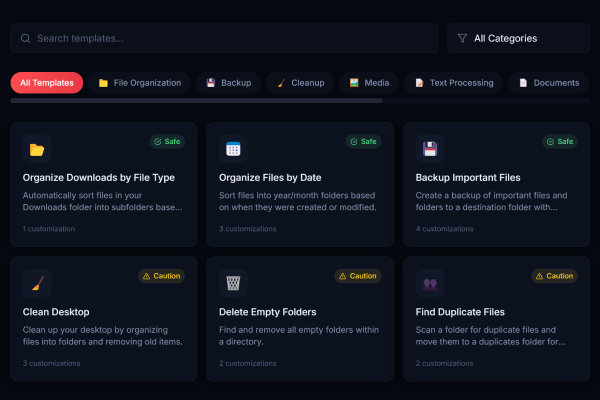The height and width of the screenshot is (400, 600).
Task: Switch to the Backup tab
Action: 228,83
